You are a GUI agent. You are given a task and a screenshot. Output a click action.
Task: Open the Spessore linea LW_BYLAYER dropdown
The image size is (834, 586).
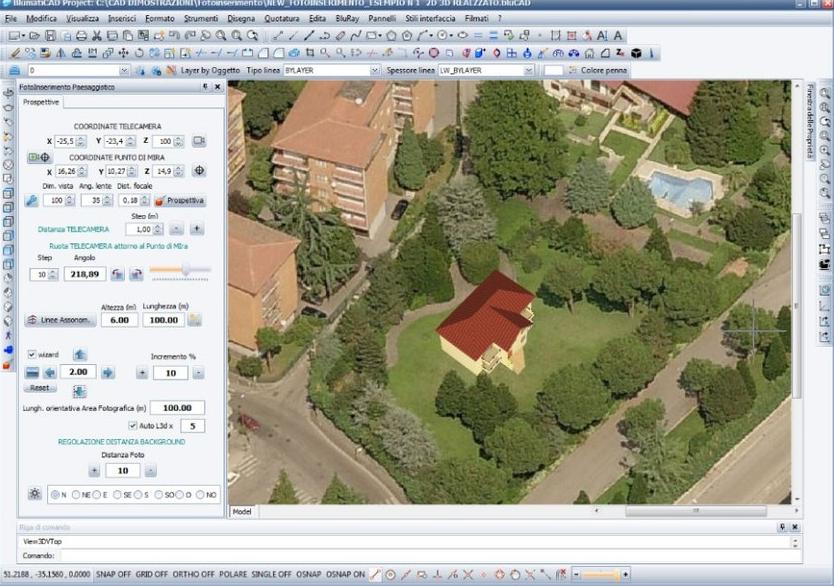530,71
